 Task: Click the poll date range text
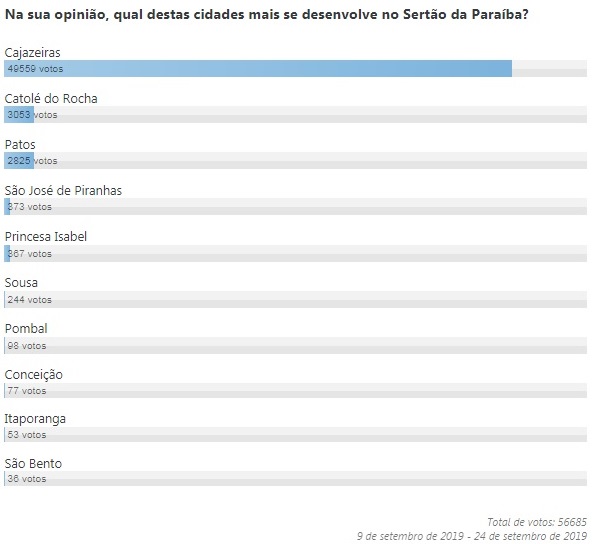point(471,536)
